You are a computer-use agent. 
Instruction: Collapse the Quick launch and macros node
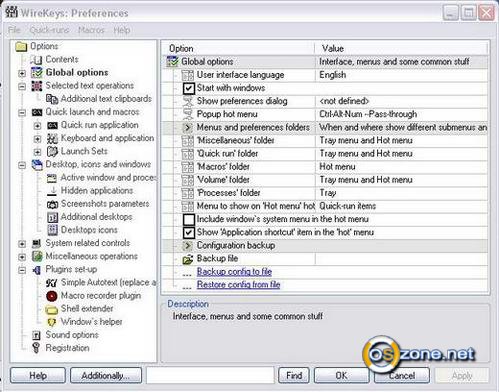[22, 113]
